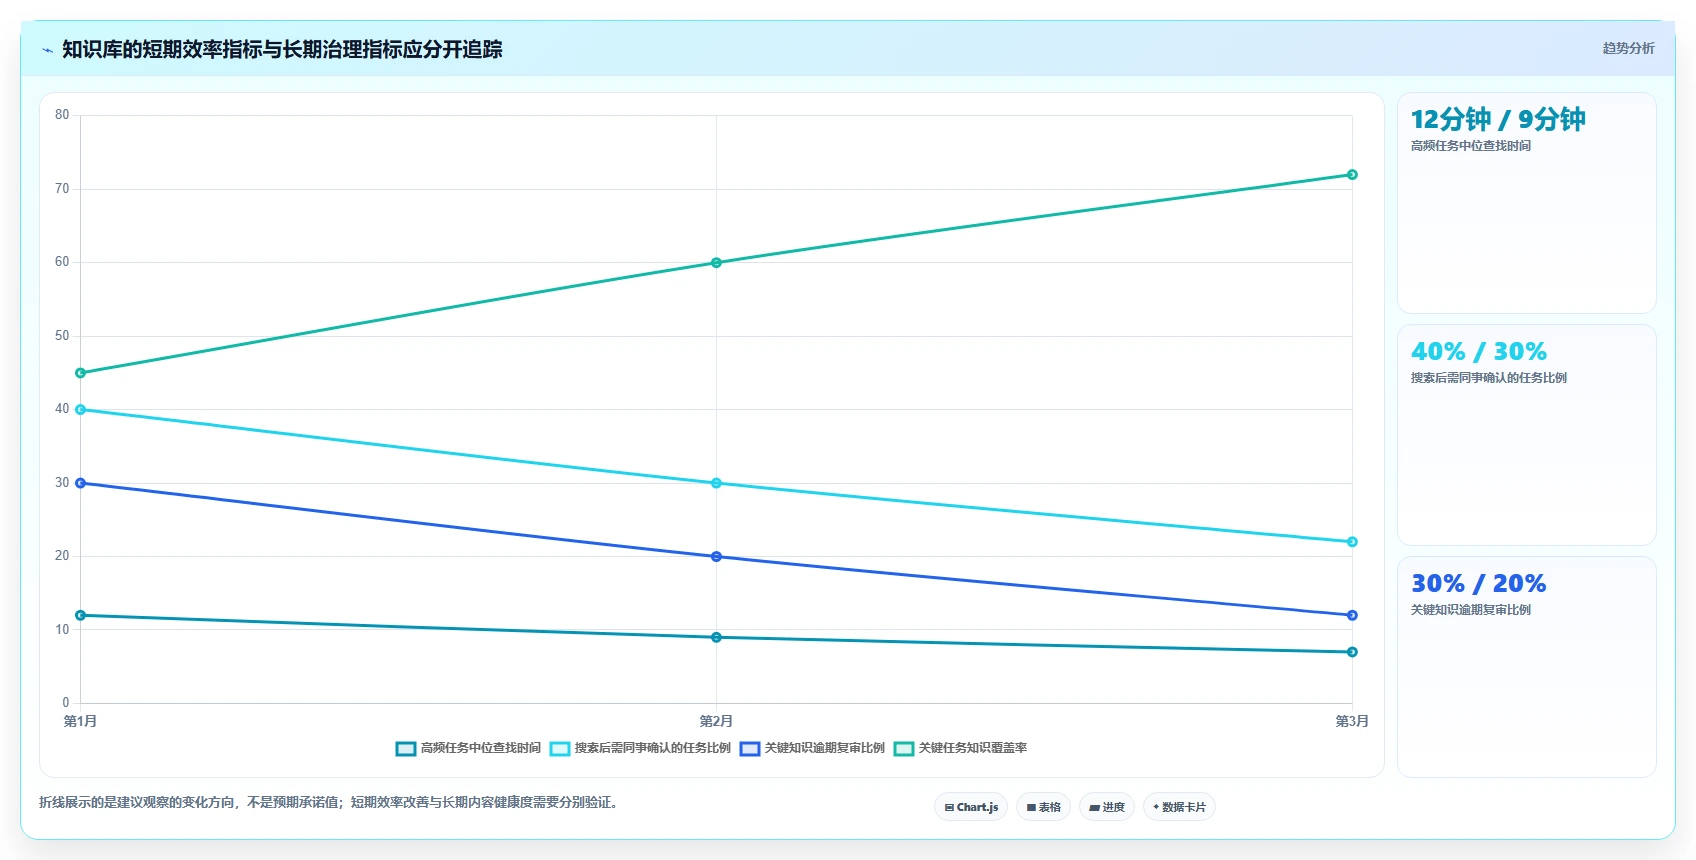Click 高频任务中位查找时间 label in the side card
Viewport: 1696px width, 860px height.
[x=1470, y=146]
